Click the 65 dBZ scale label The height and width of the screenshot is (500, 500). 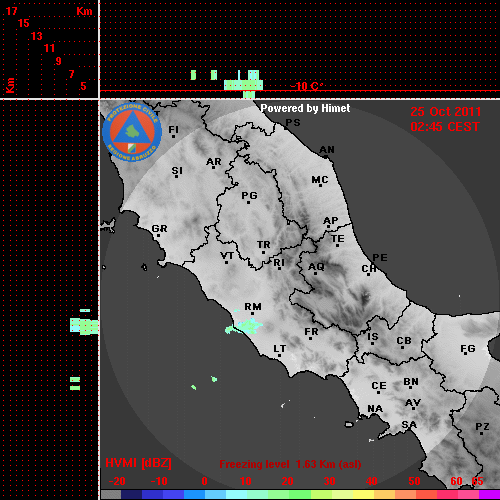coord(477,481)
